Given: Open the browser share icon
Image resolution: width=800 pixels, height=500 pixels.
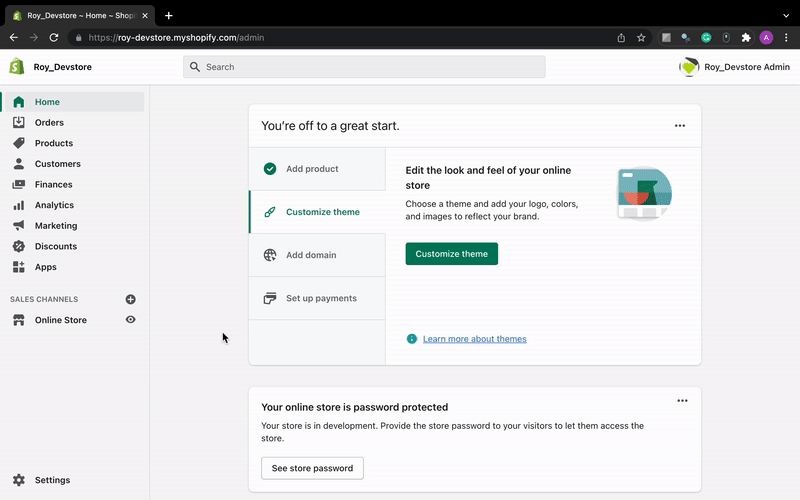Looking at the screenshot, I should 621,37.
